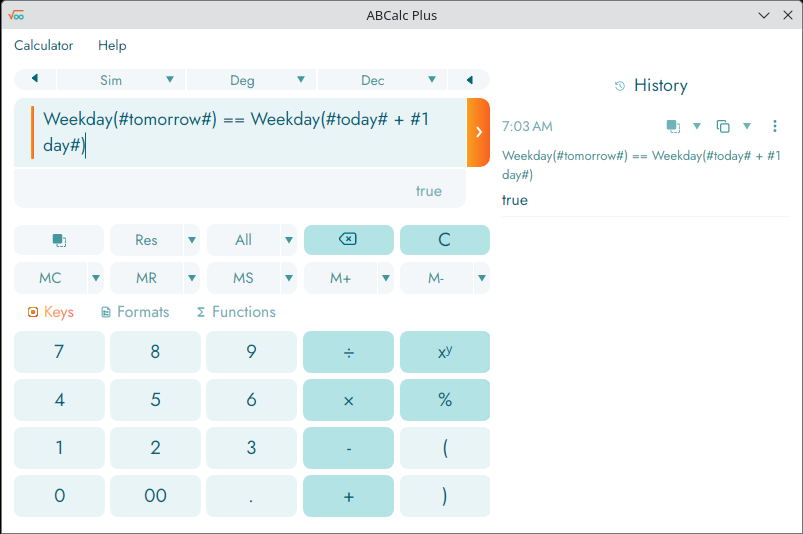Switch to the Formats tab
The image size is (803, 534).
coord(135,312)
